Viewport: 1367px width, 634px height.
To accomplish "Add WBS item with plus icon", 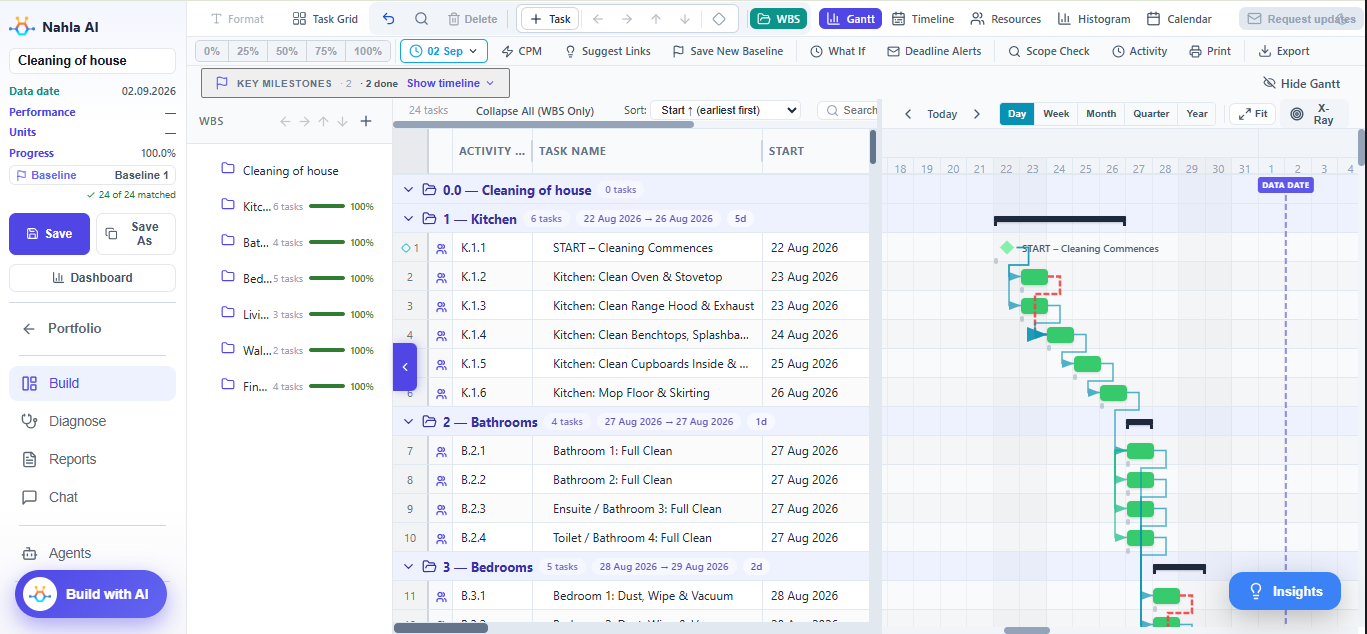I will tap(366, 121).
